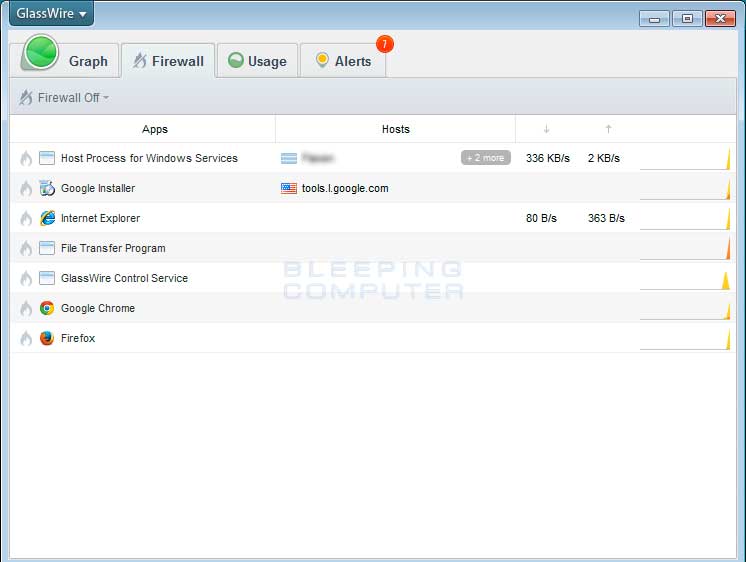The image size is (746, 562).
Task: Click the 363 B/s upload value
Action: [606, 218]
